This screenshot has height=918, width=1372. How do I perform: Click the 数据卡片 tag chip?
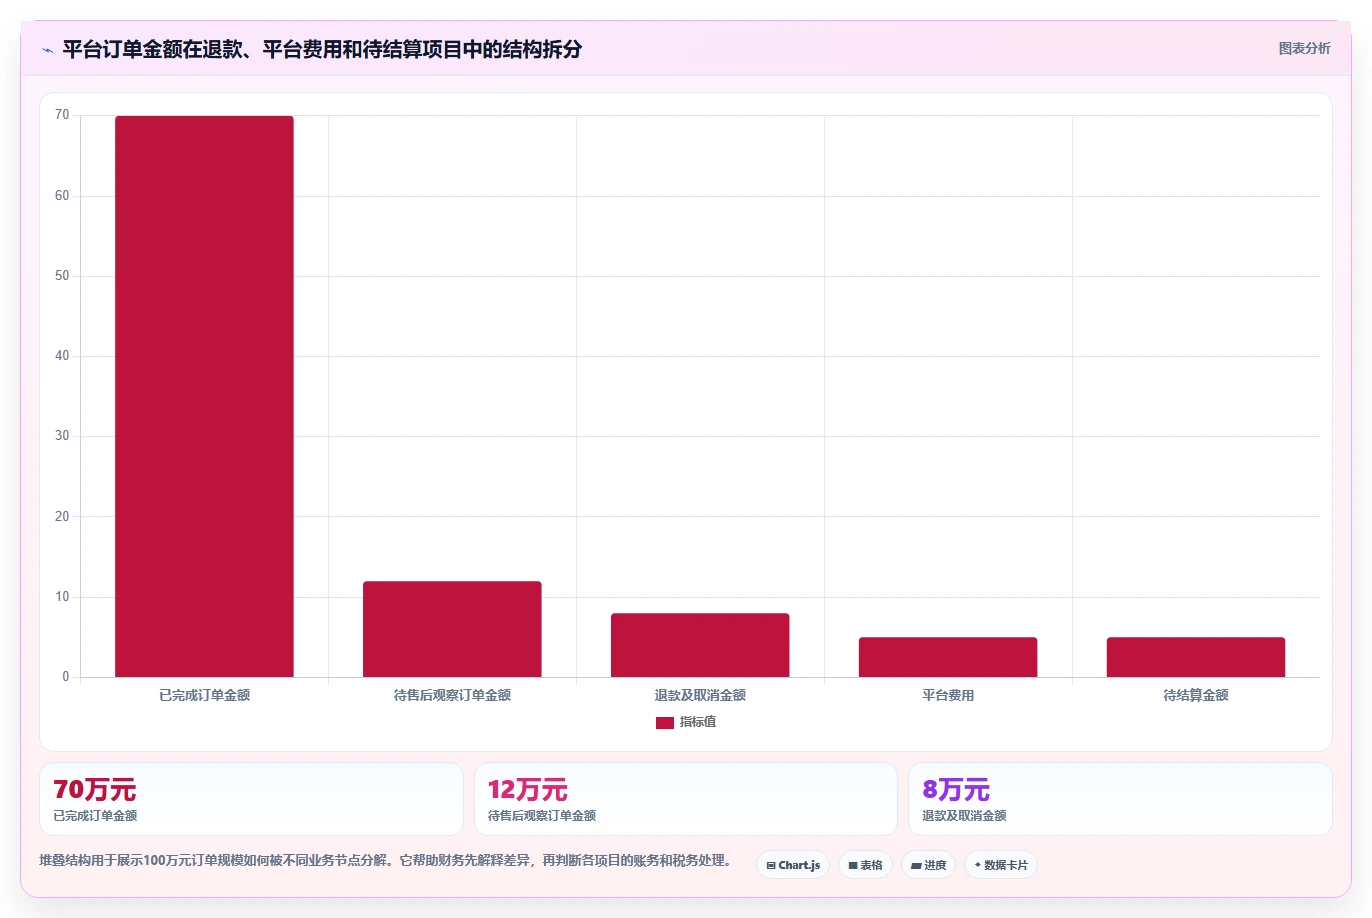1001,865
